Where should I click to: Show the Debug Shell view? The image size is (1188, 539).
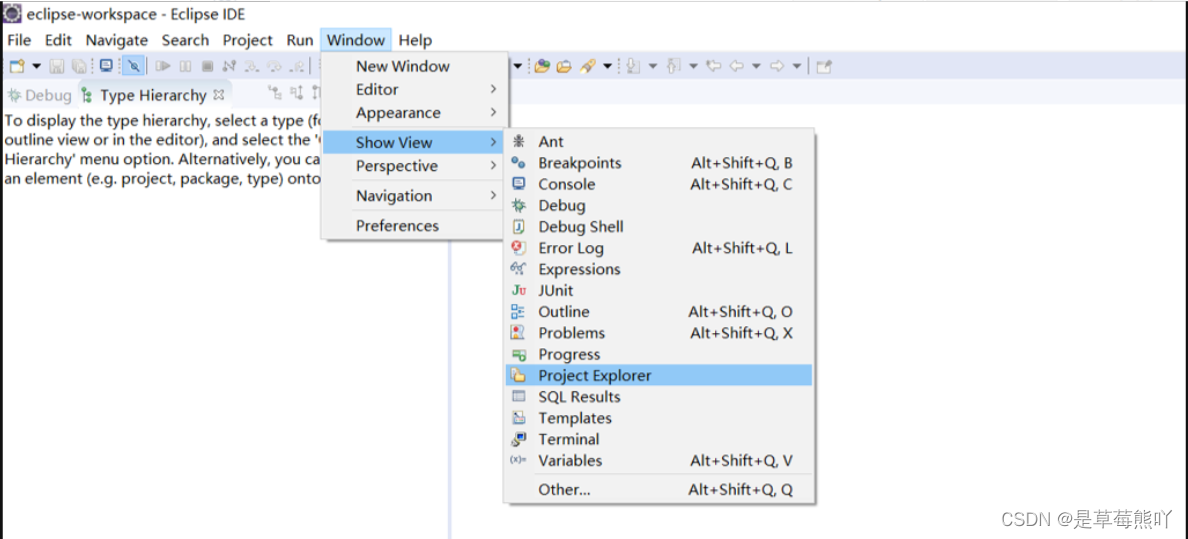pyautogui.click(x=659, y=227)
